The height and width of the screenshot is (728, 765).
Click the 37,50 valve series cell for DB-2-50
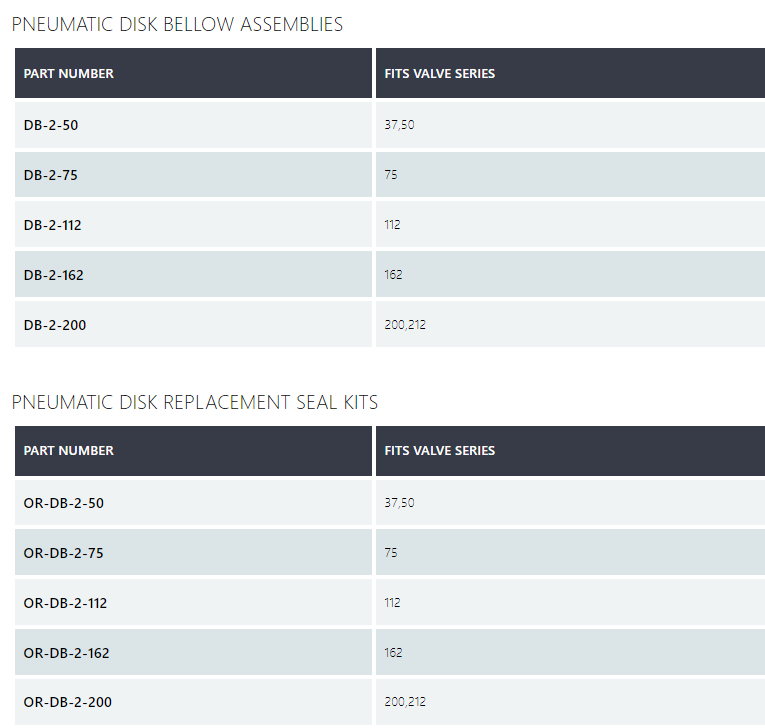pyautogui.click(x=399, y=125)
